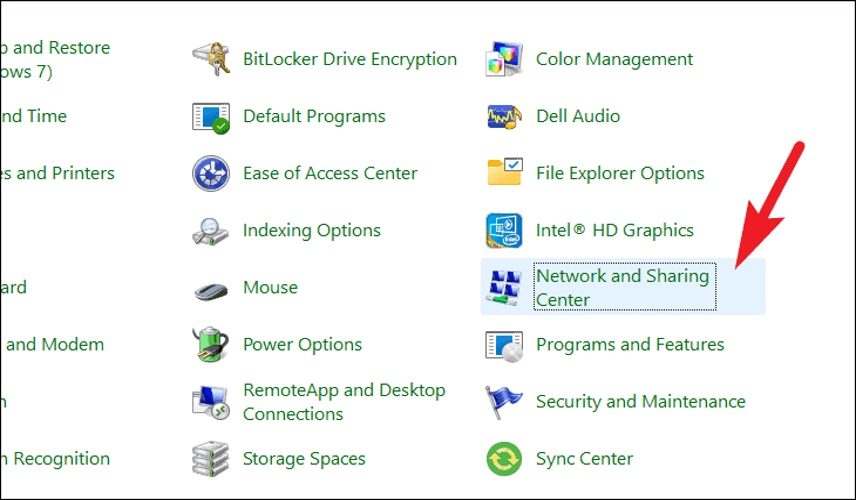The image size is (856, 500).
Task: Click the Storage Spaces drive stack icon
Action: point(211,459)
